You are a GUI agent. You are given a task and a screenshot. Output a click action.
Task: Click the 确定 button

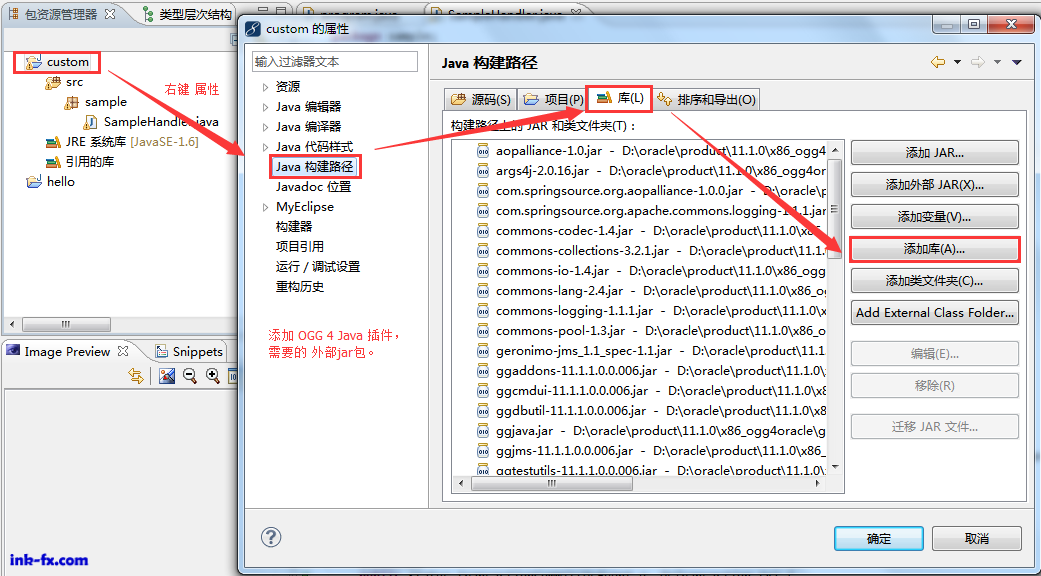879,538
